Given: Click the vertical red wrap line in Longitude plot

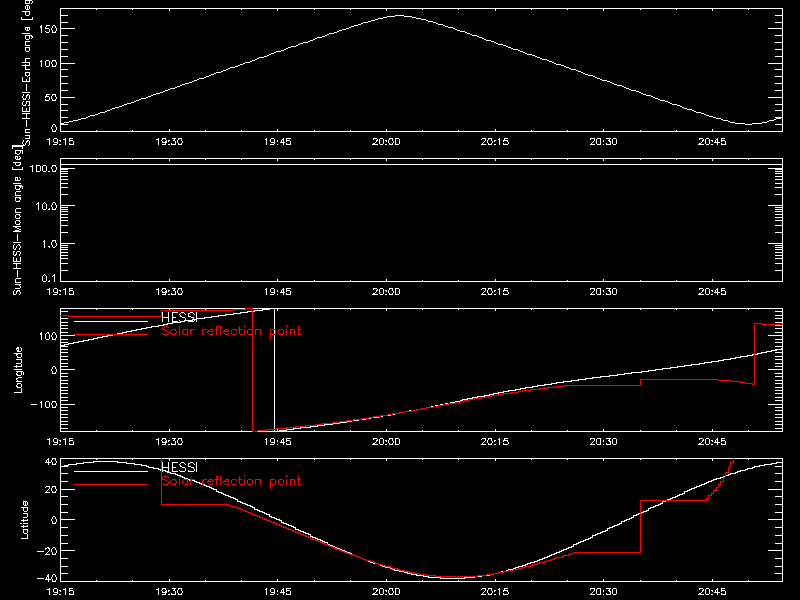Looking at the screenshot, I should (253, 370).
